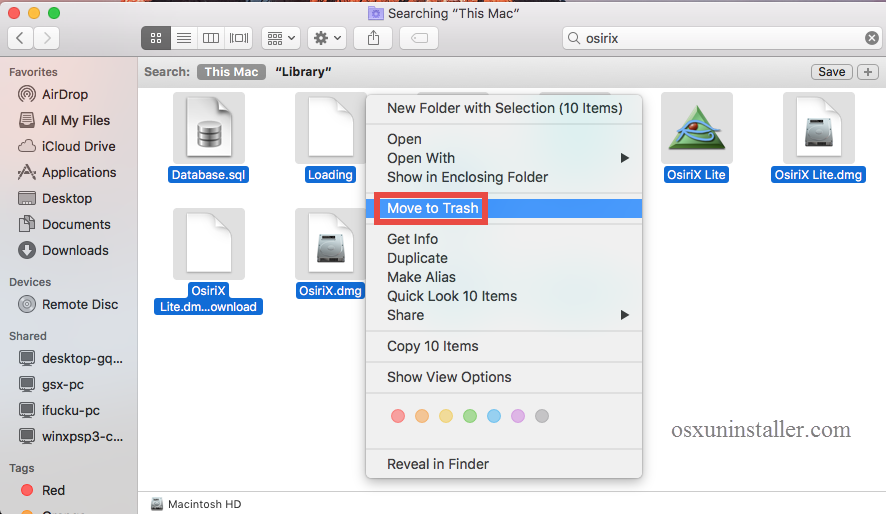
Task: Select the OsiriX Lite application icon
Action: click(x=697, y=128)
